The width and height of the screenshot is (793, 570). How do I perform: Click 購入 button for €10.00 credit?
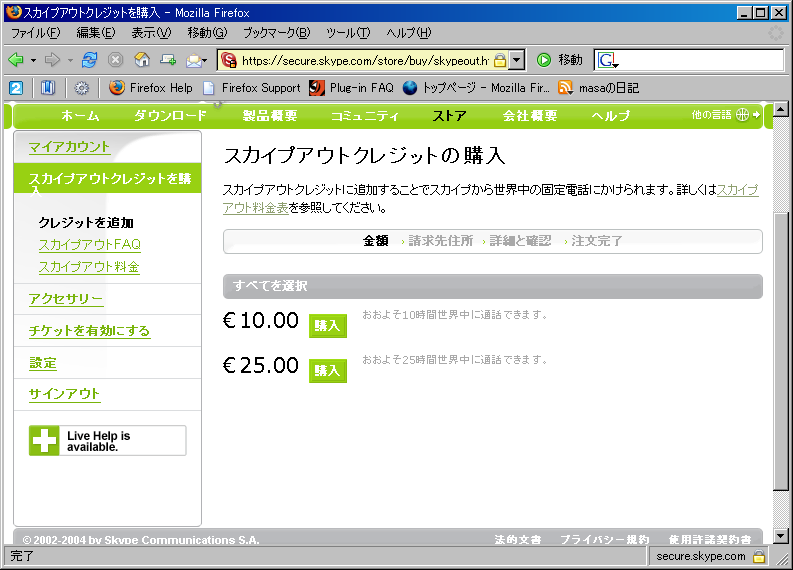coord(327,325)
